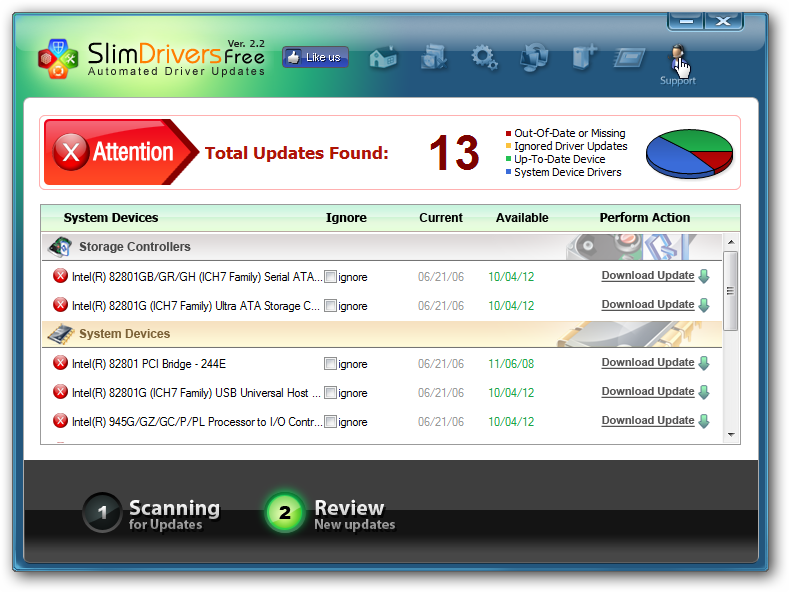Click the device list scrollbar thumb

pyautogui.click(x=731, y=291)
